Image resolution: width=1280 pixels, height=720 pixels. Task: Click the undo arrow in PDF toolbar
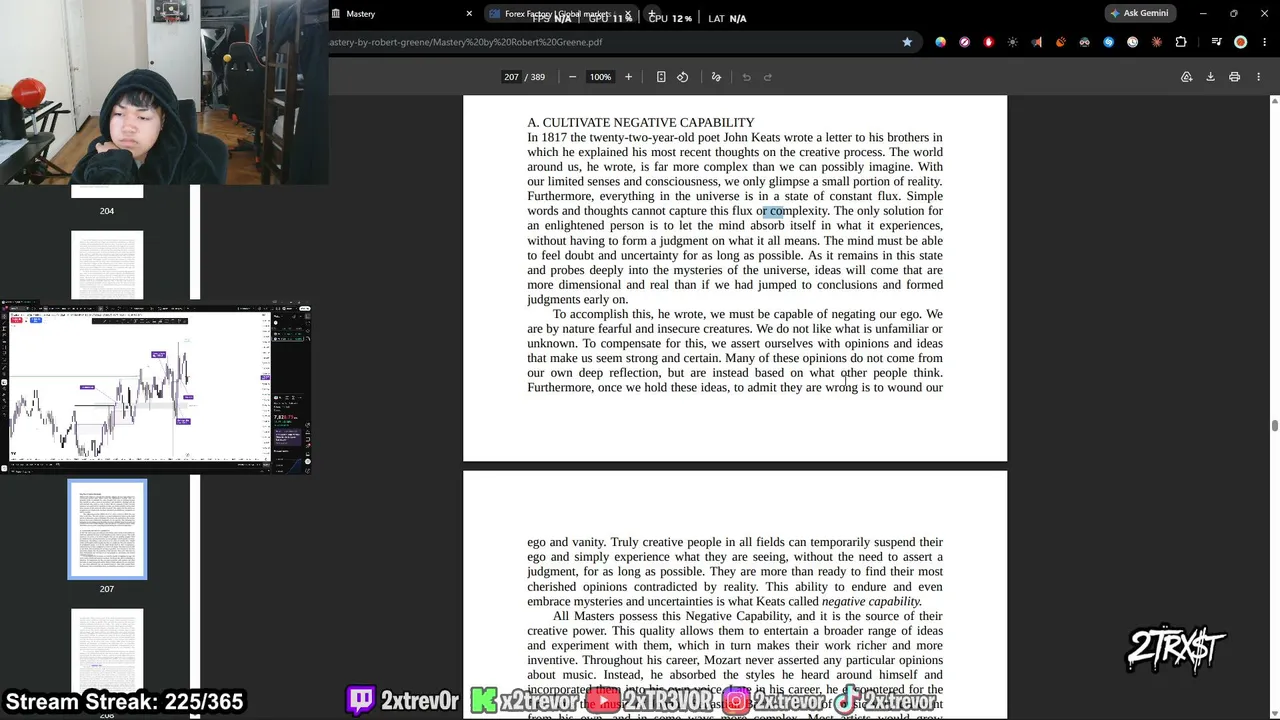pyautogui.click(x=746, y=77)
